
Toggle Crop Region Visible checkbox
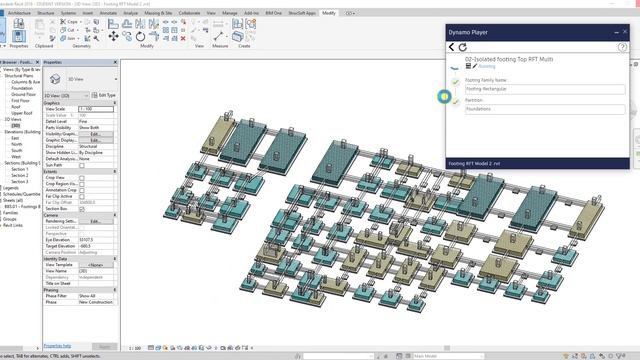pyautogui.click(x=82, y=184)
